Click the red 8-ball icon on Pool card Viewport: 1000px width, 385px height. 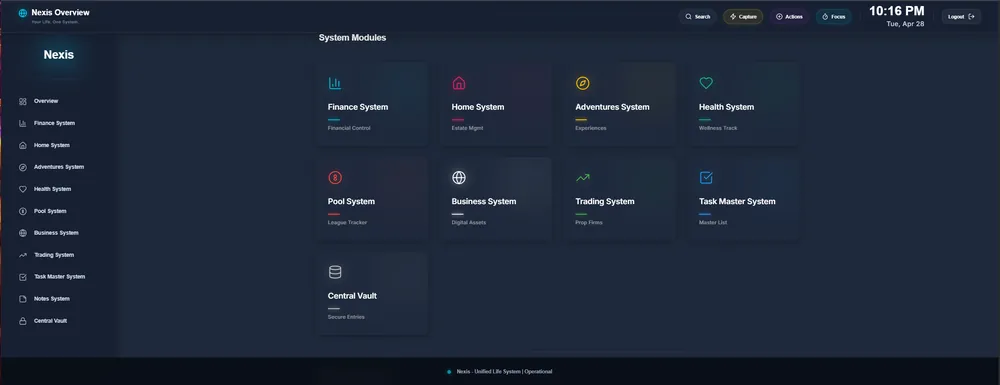pyautogui.click(x=335, y=178)
